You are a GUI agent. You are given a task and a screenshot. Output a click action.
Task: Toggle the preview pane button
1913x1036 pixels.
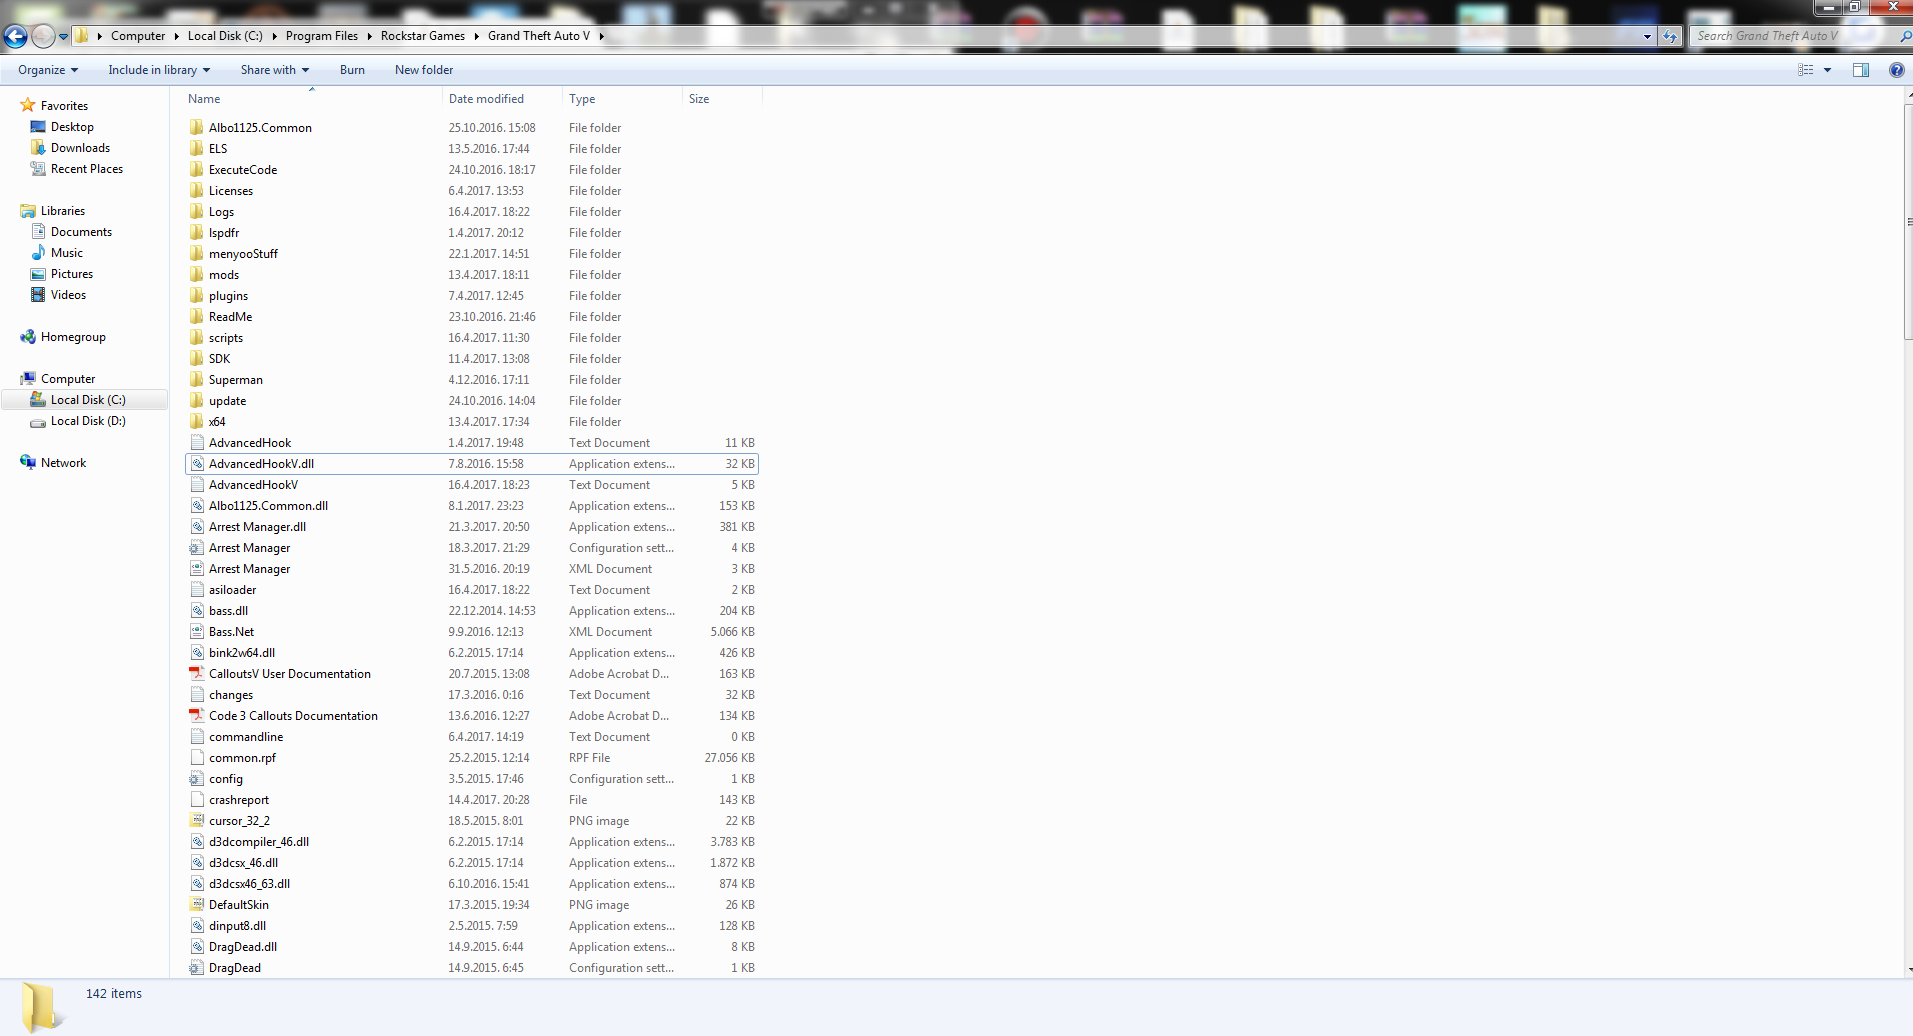click(1861, 70)
